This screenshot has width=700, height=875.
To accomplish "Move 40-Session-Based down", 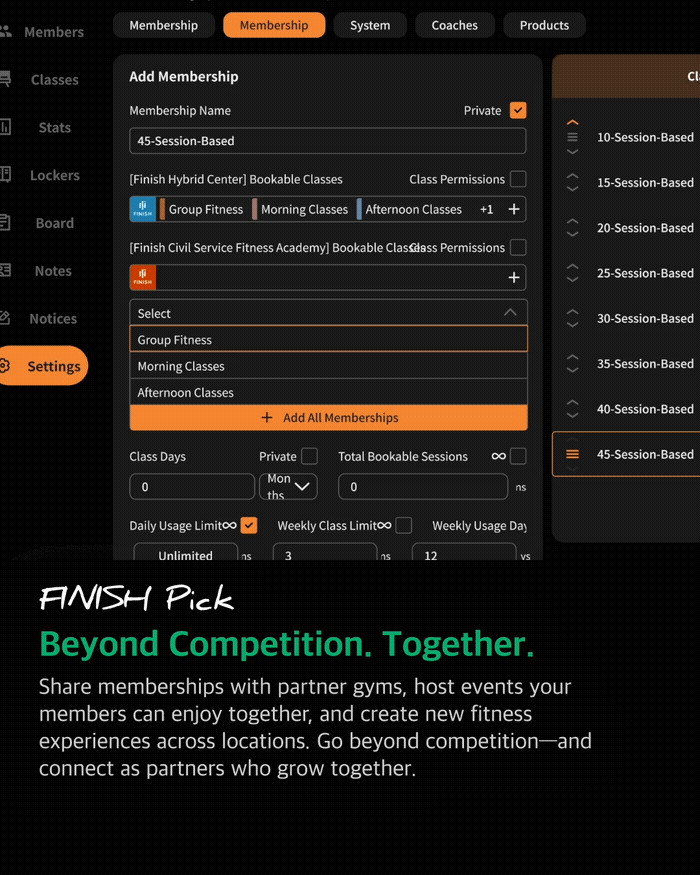I will tap(572, 415).
